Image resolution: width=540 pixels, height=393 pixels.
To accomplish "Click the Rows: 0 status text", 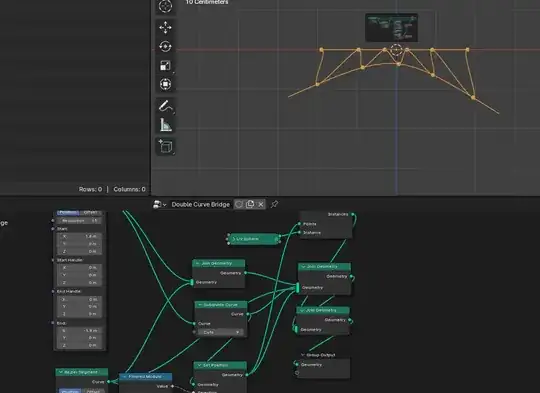I will pos(90,189).
